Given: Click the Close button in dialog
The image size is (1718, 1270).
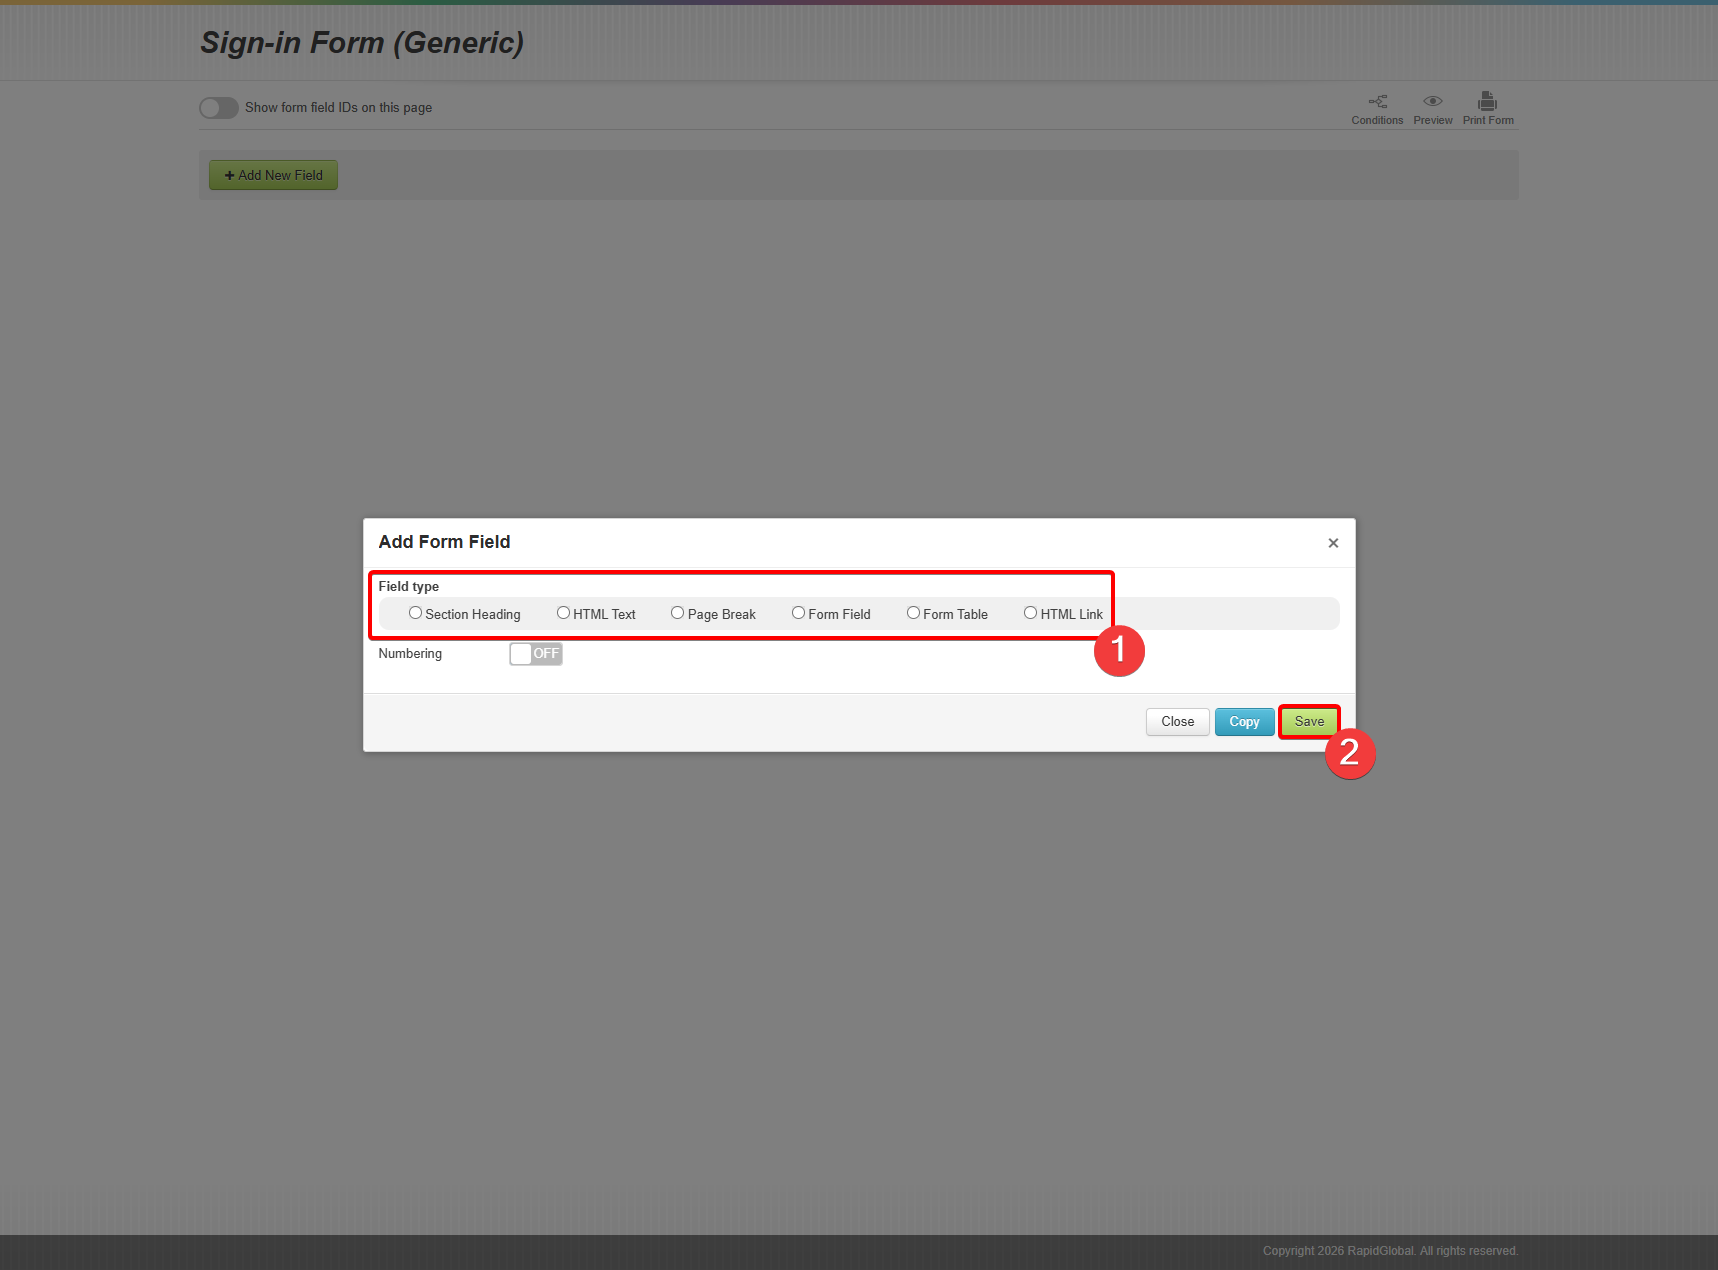Looking at the screenshot, I should (x=1177, y=722).
